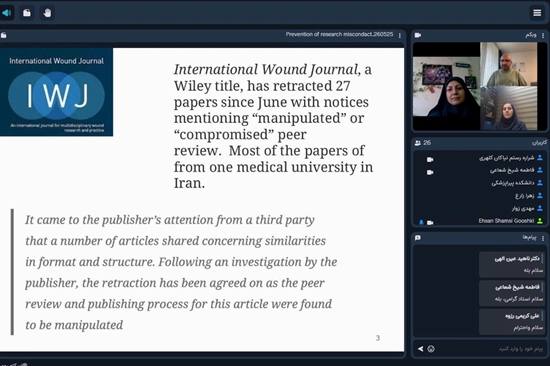Toggle the speaker audio icon in top toolbar

pyautogui.click(x=6, y=13)
